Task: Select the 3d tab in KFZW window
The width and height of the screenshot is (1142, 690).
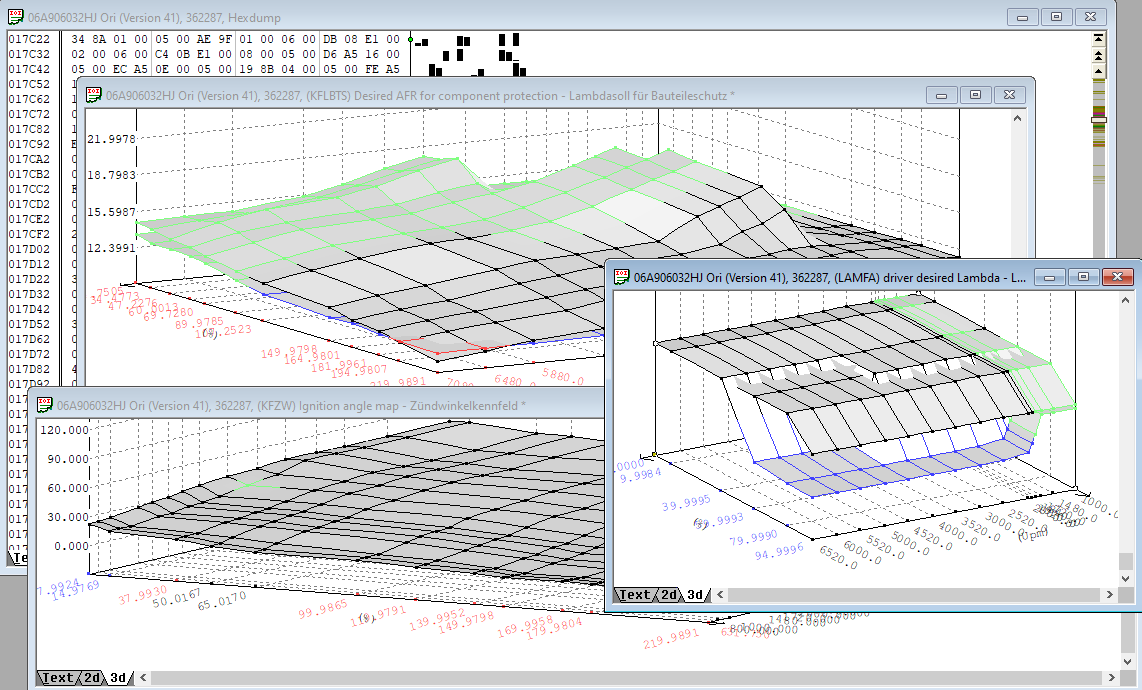Action: point(118,677)
